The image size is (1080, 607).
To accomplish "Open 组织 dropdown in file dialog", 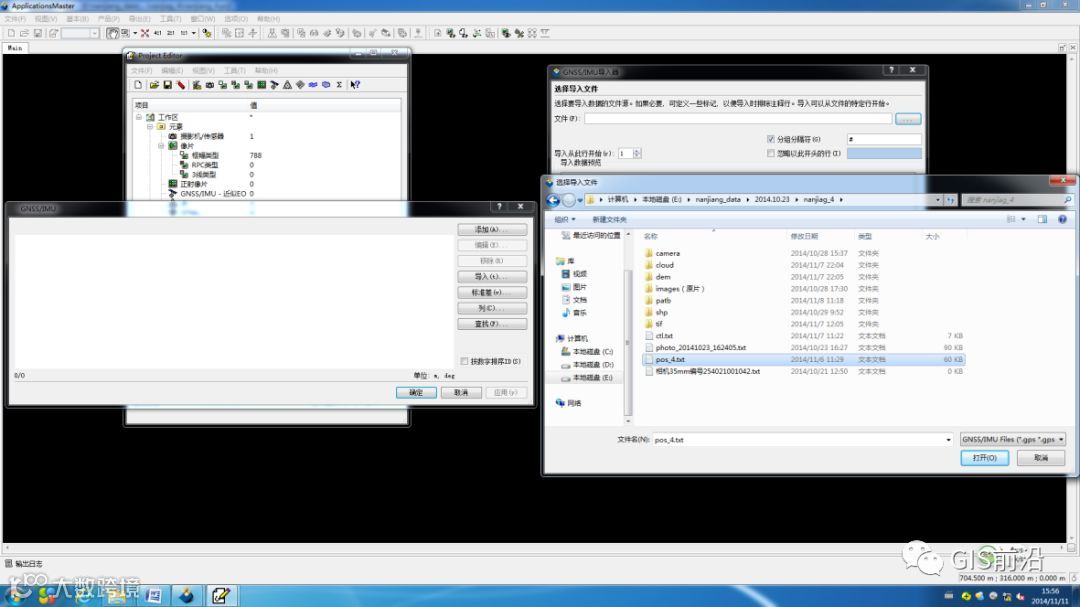I will coord(565,220).
